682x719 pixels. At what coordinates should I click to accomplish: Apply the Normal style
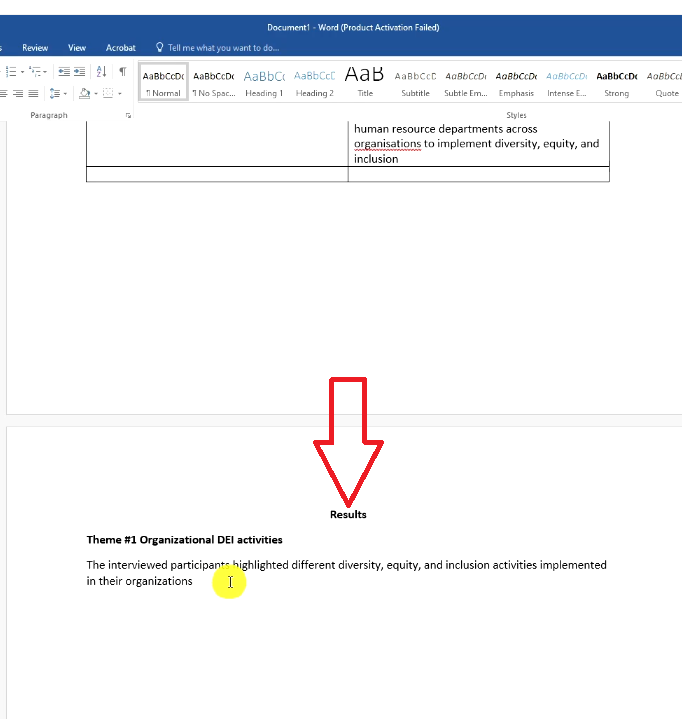click(163, 83)
